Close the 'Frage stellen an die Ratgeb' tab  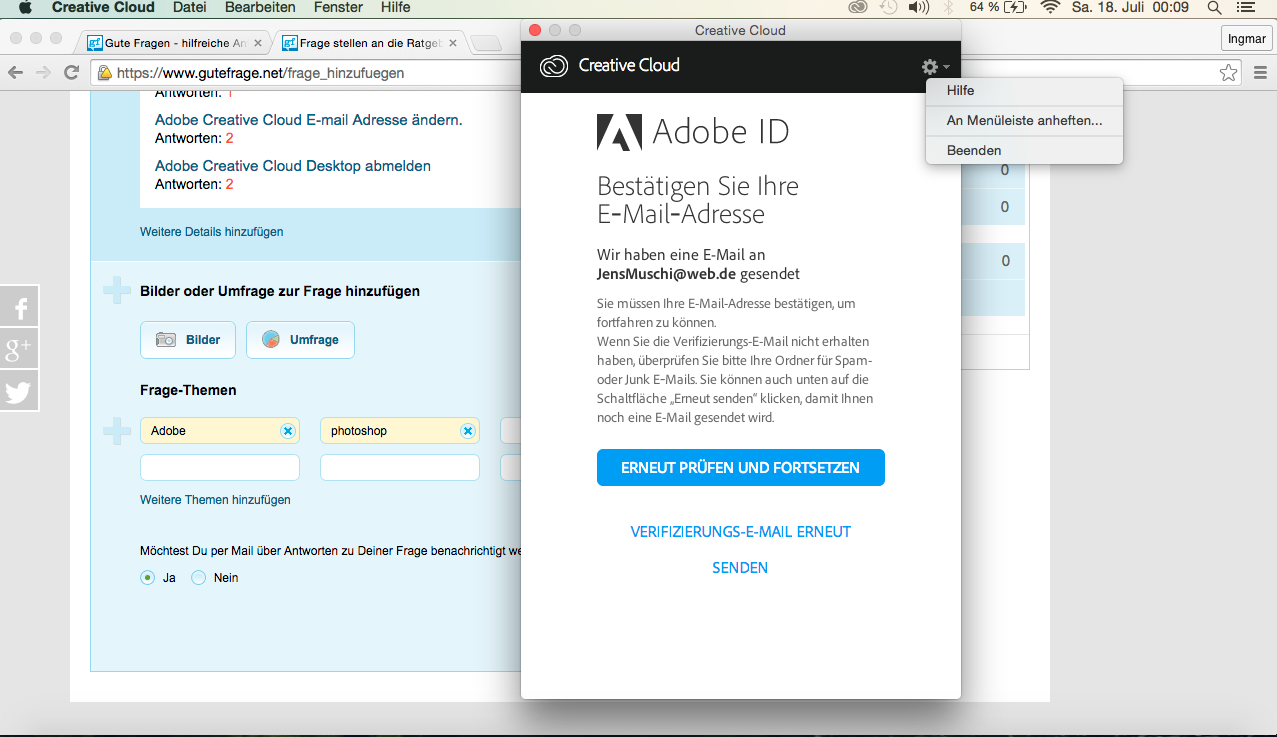click(454, 44)
